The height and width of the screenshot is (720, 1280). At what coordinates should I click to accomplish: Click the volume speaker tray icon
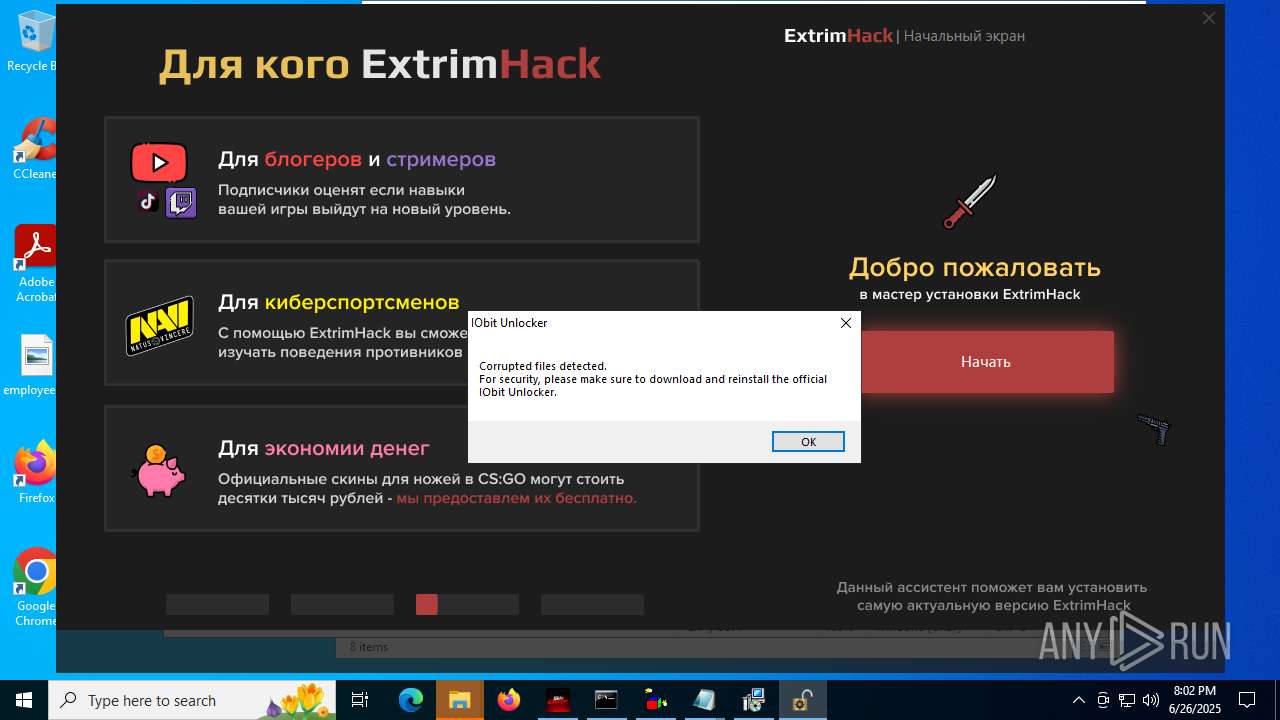coord(1151,700)
